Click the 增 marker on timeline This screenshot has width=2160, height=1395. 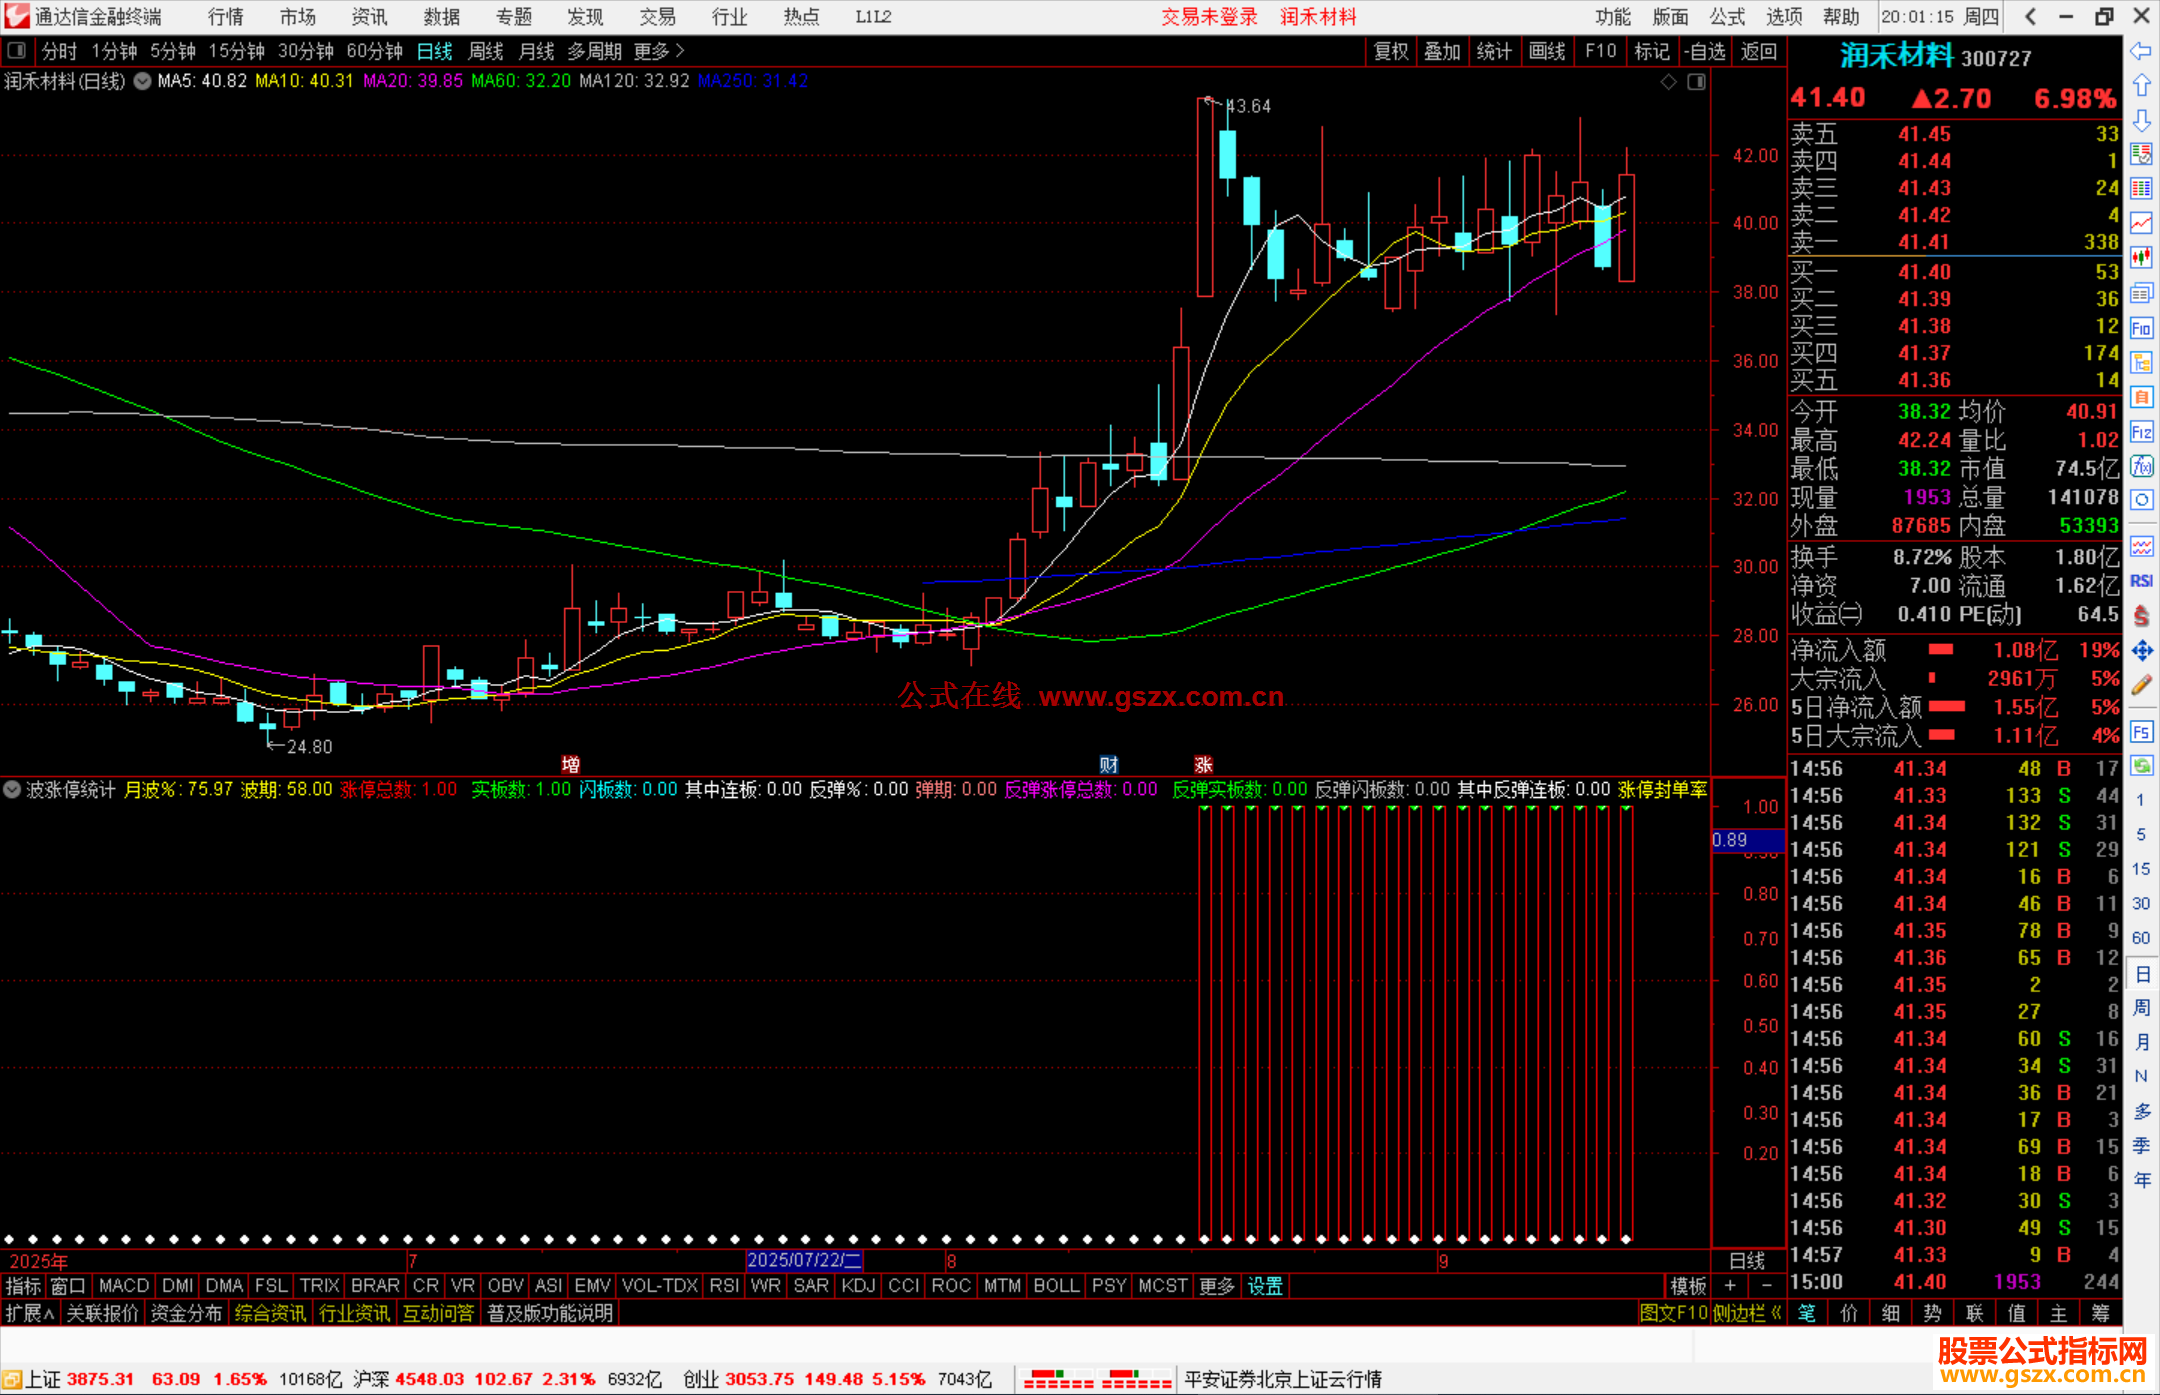[x=571, y=765]
